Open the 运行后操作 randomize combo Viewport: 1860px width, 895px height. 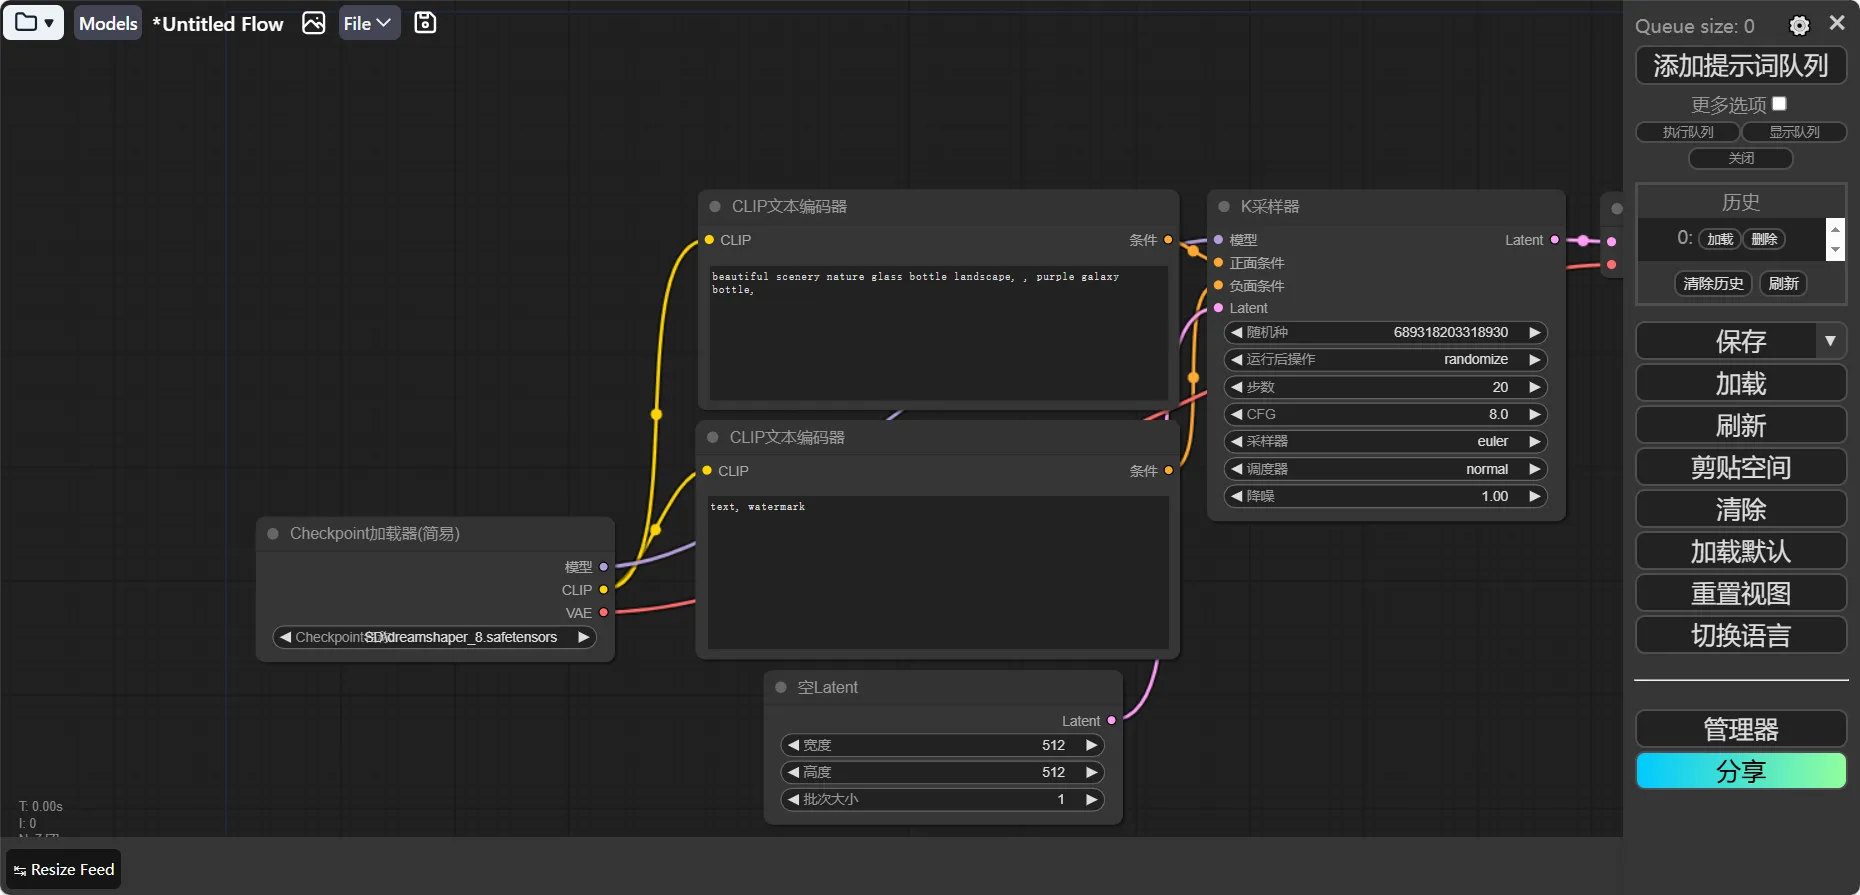(1386, 359)
